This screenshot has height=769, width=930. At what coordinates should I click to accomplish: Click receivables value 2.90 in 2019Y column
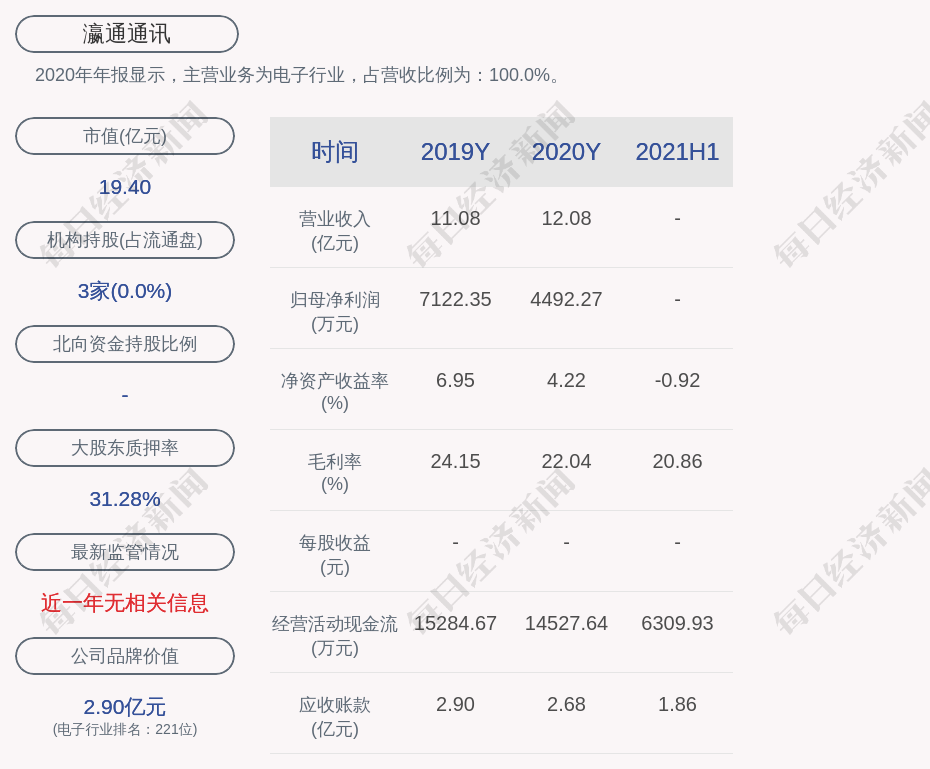tap(455, 704)
